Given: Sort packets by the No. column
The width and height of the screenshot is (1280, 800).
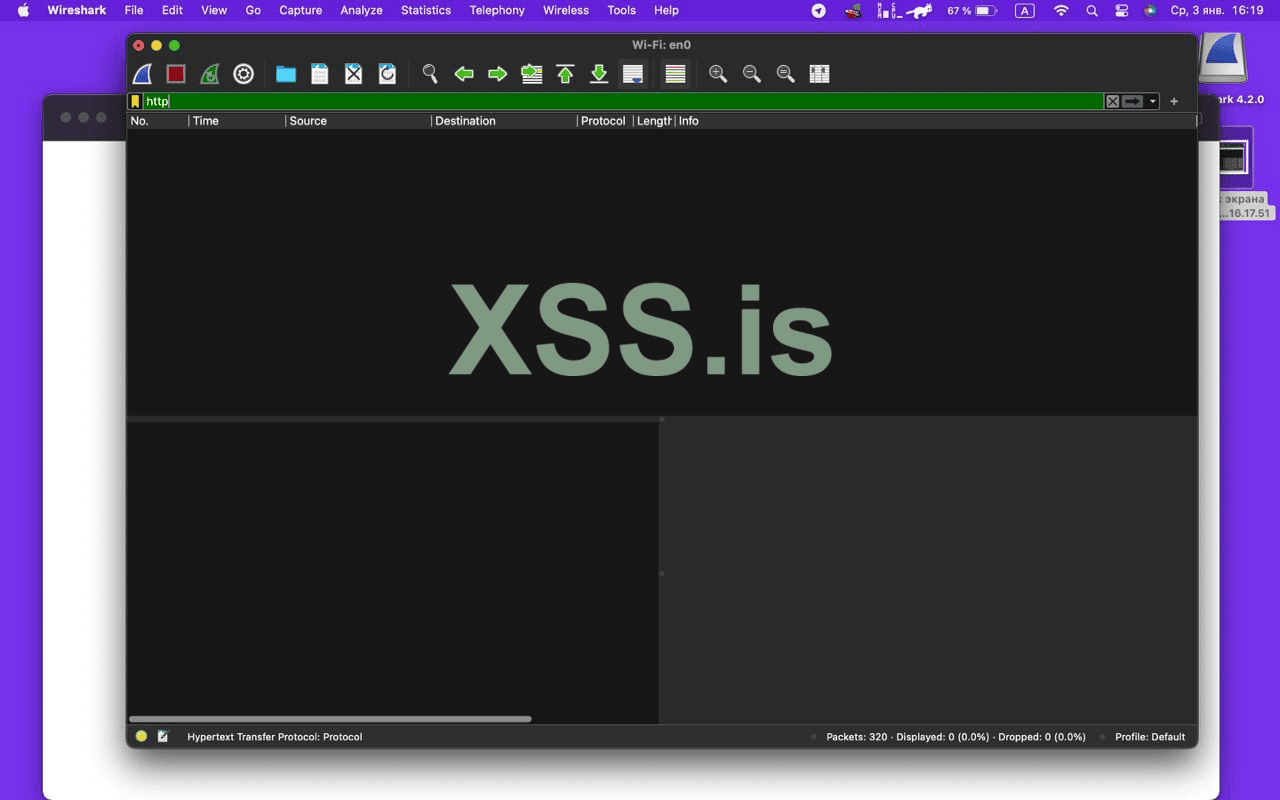Looking at the screenshot, I should pos(158,121).
